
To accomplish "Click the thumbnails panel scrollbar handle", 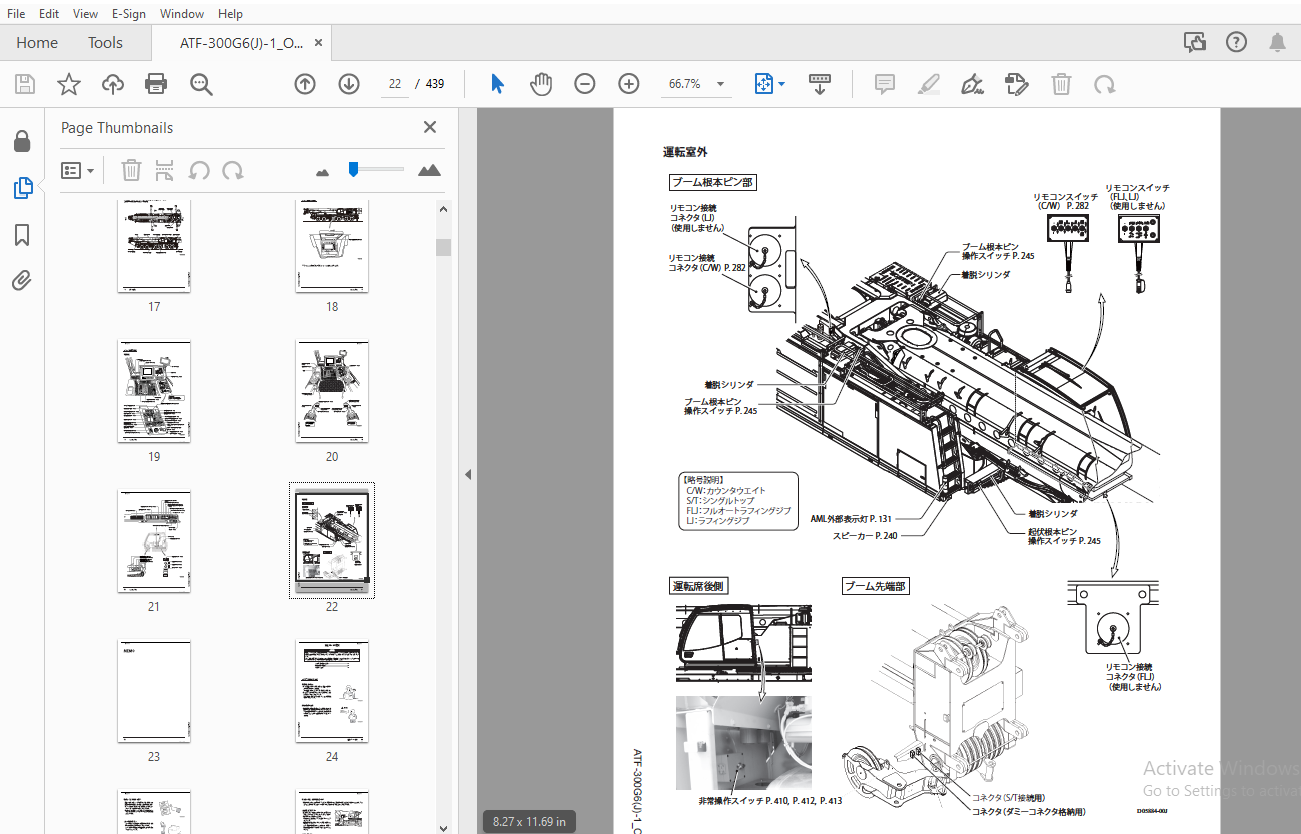I will (443, 247).
